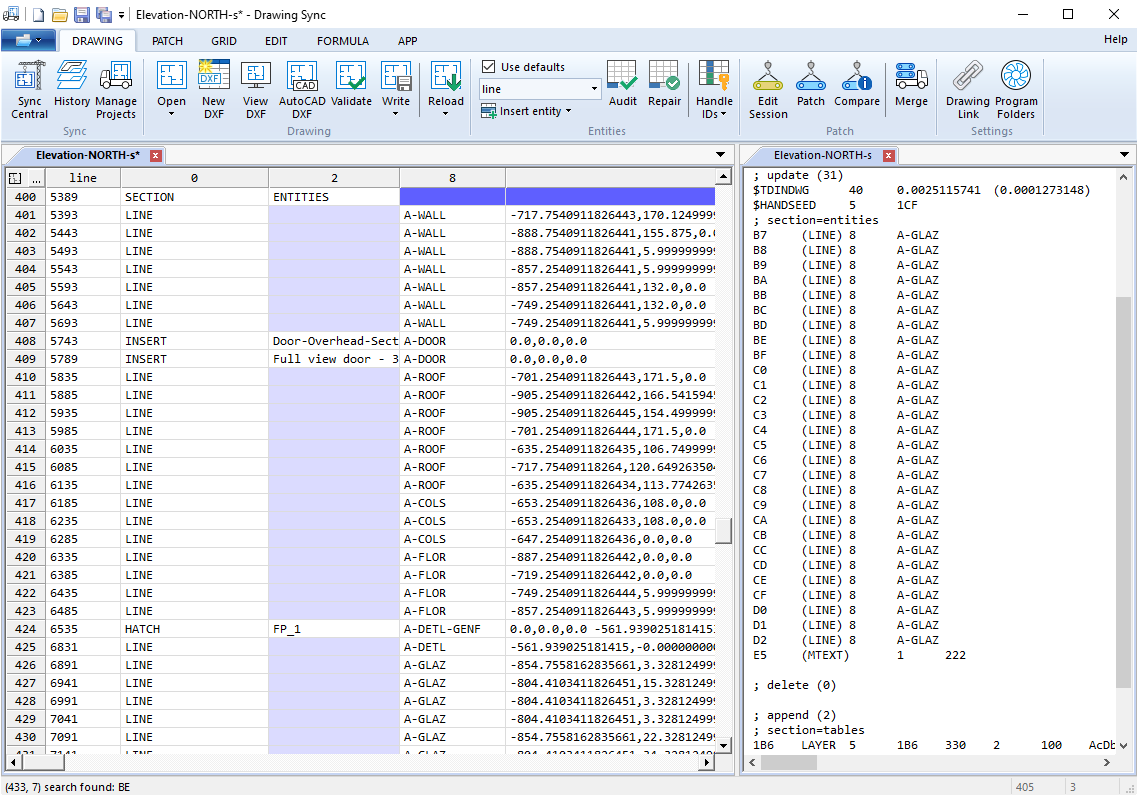Switch to the FORMULA ribbon tab
This screenshot has height=796, width=1138.
coord(343,41)
